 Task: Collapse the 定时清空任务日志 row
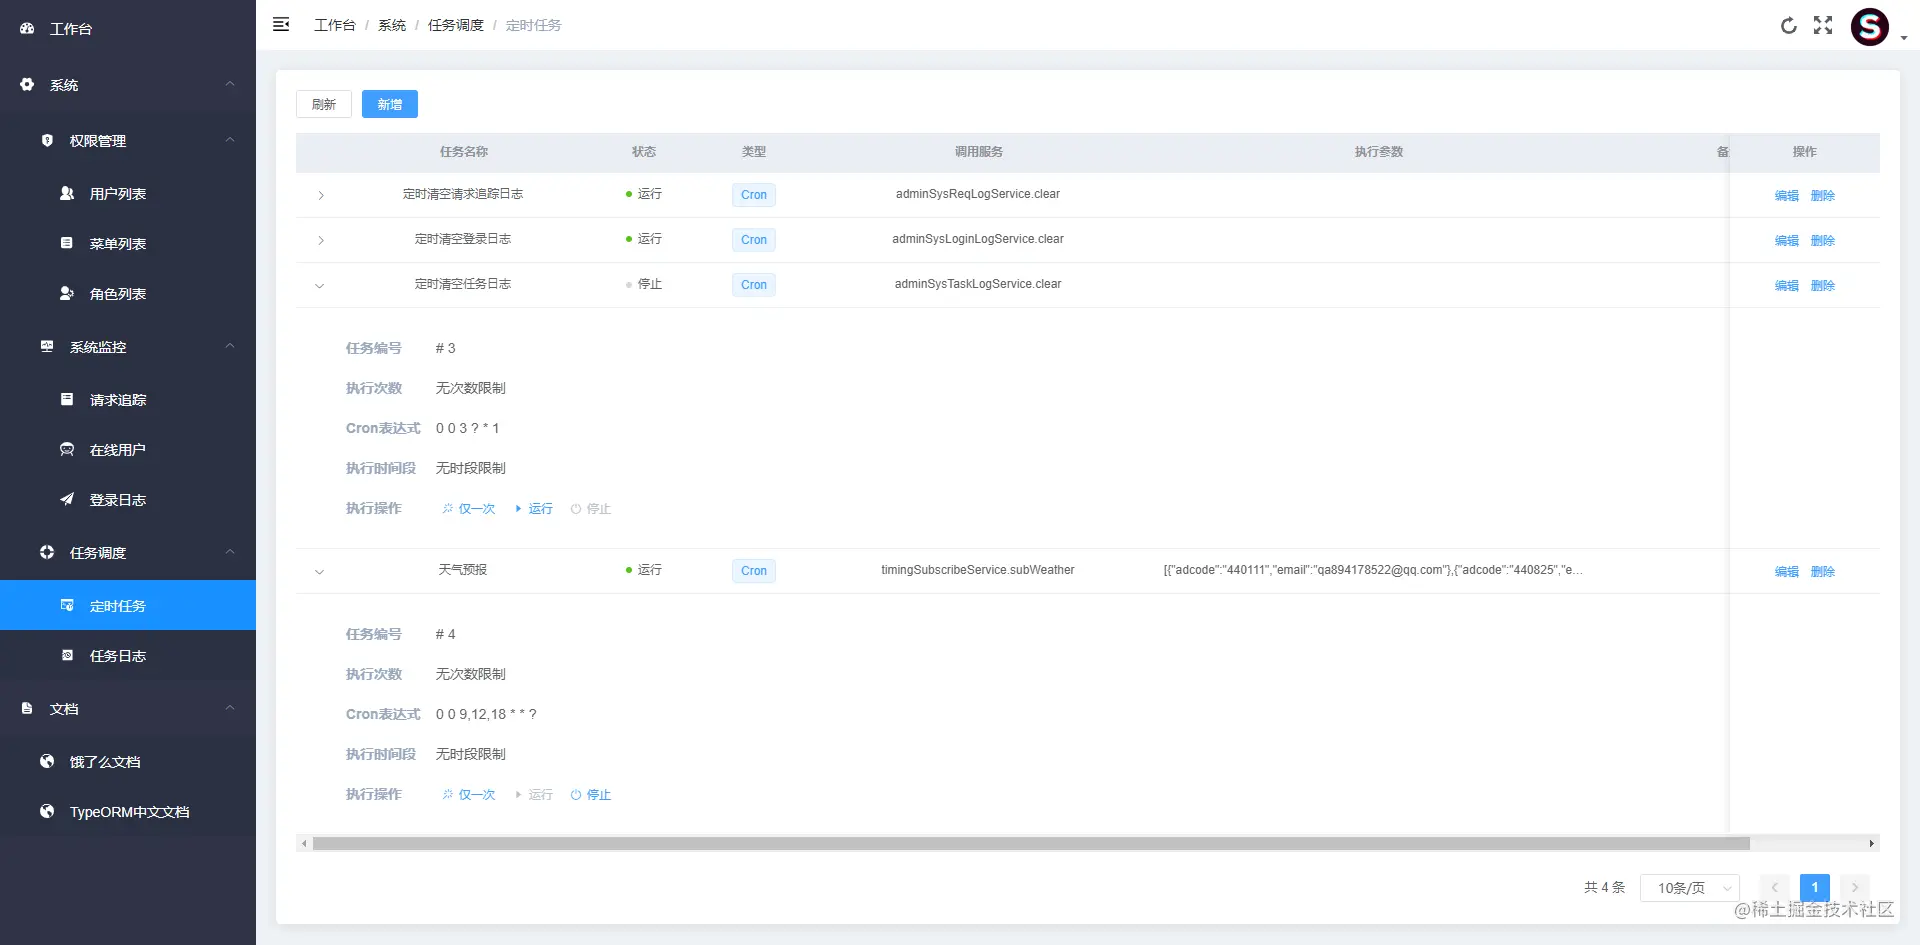pyautogui.click(x=320, y=286)
